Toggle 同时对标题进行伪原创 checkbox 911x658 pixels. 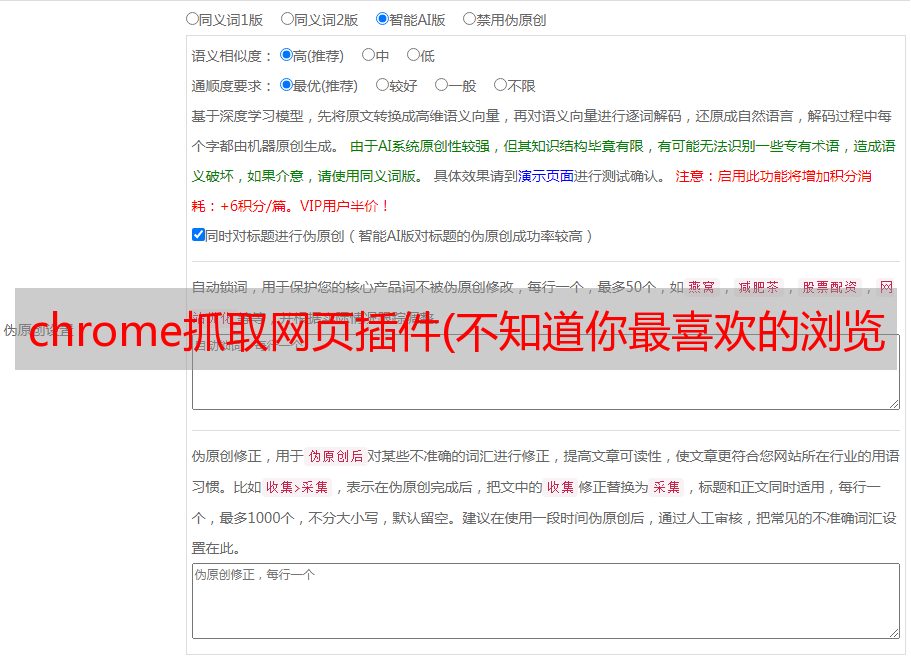(198, 235)
